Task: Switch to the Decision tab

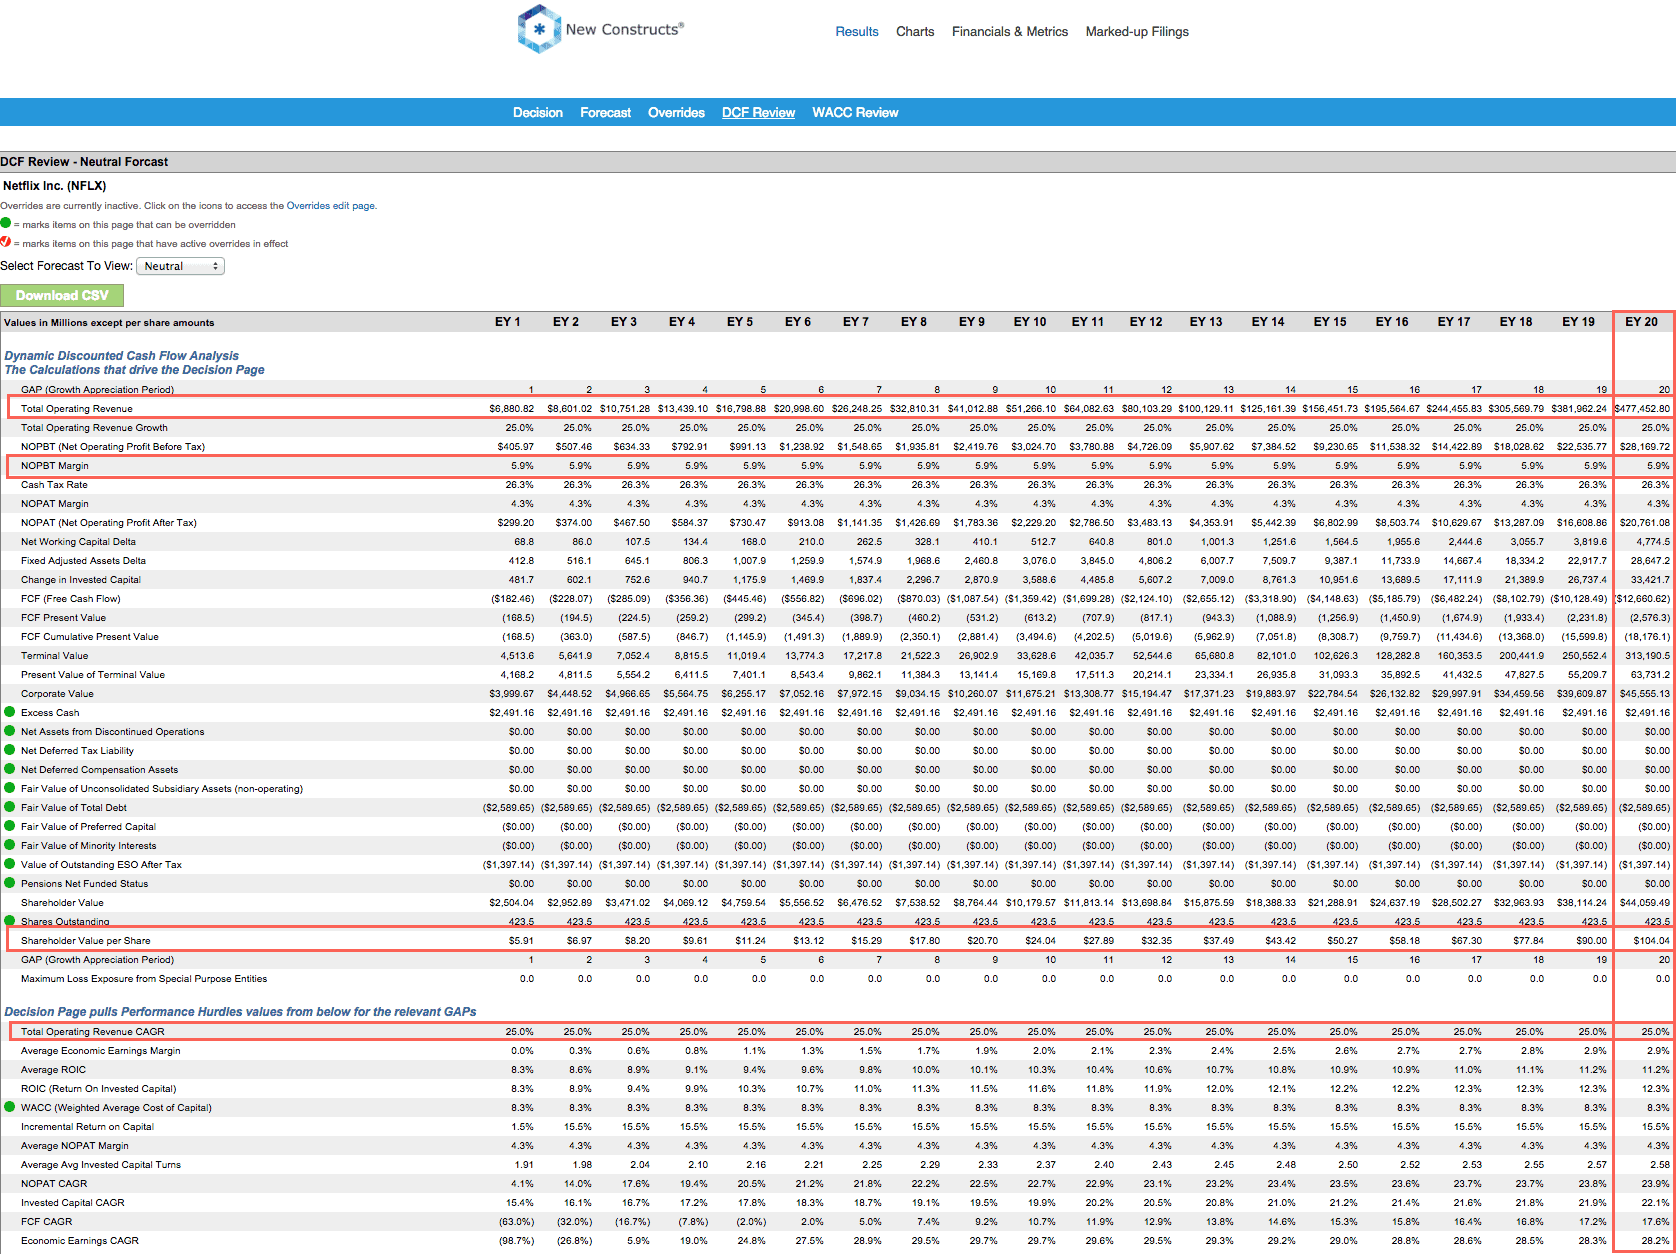Action: 538,113
